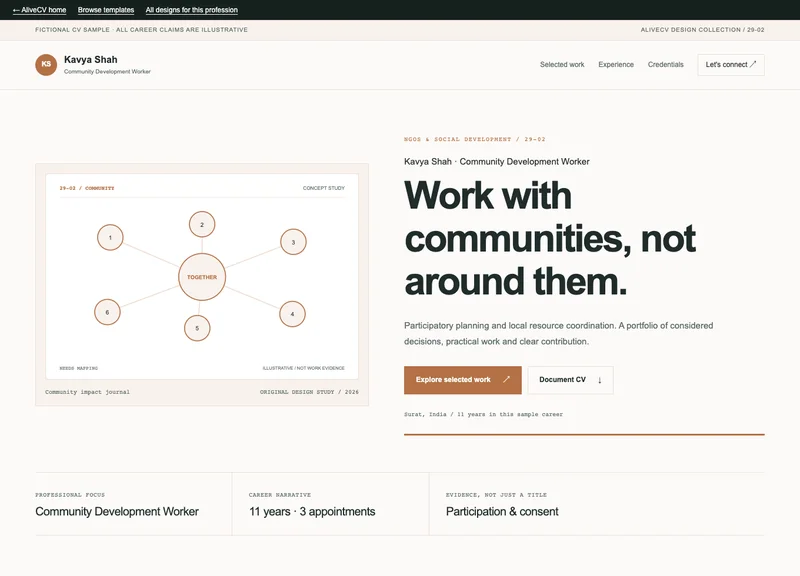Select node 3 in community diagram
The height and width of the screenshot is (576, 800).
tap(293, 242)
